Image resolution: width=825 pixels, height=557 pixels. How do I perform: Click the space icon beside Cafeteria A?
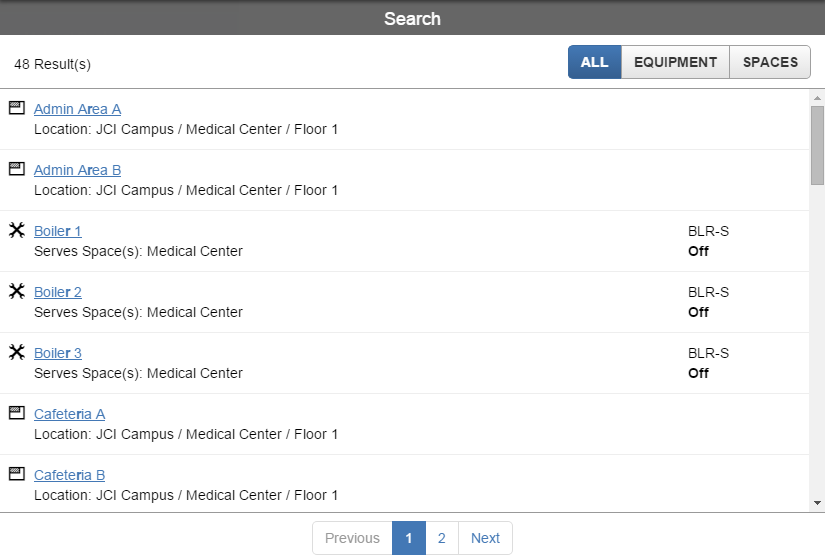tap(16, 413)
